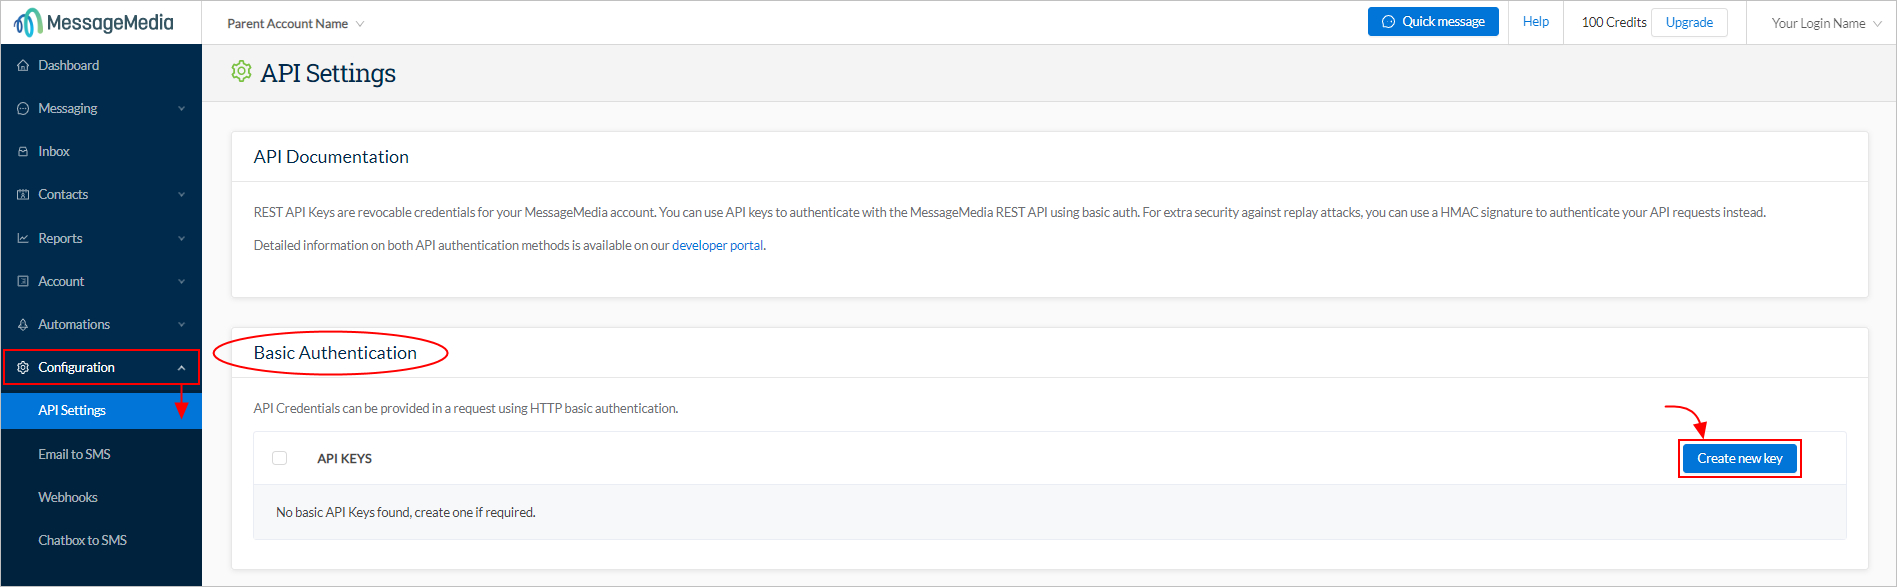Click the Configuration gear icon
The width and height of the screenshot is (1897, 587).
pos(23,367)
